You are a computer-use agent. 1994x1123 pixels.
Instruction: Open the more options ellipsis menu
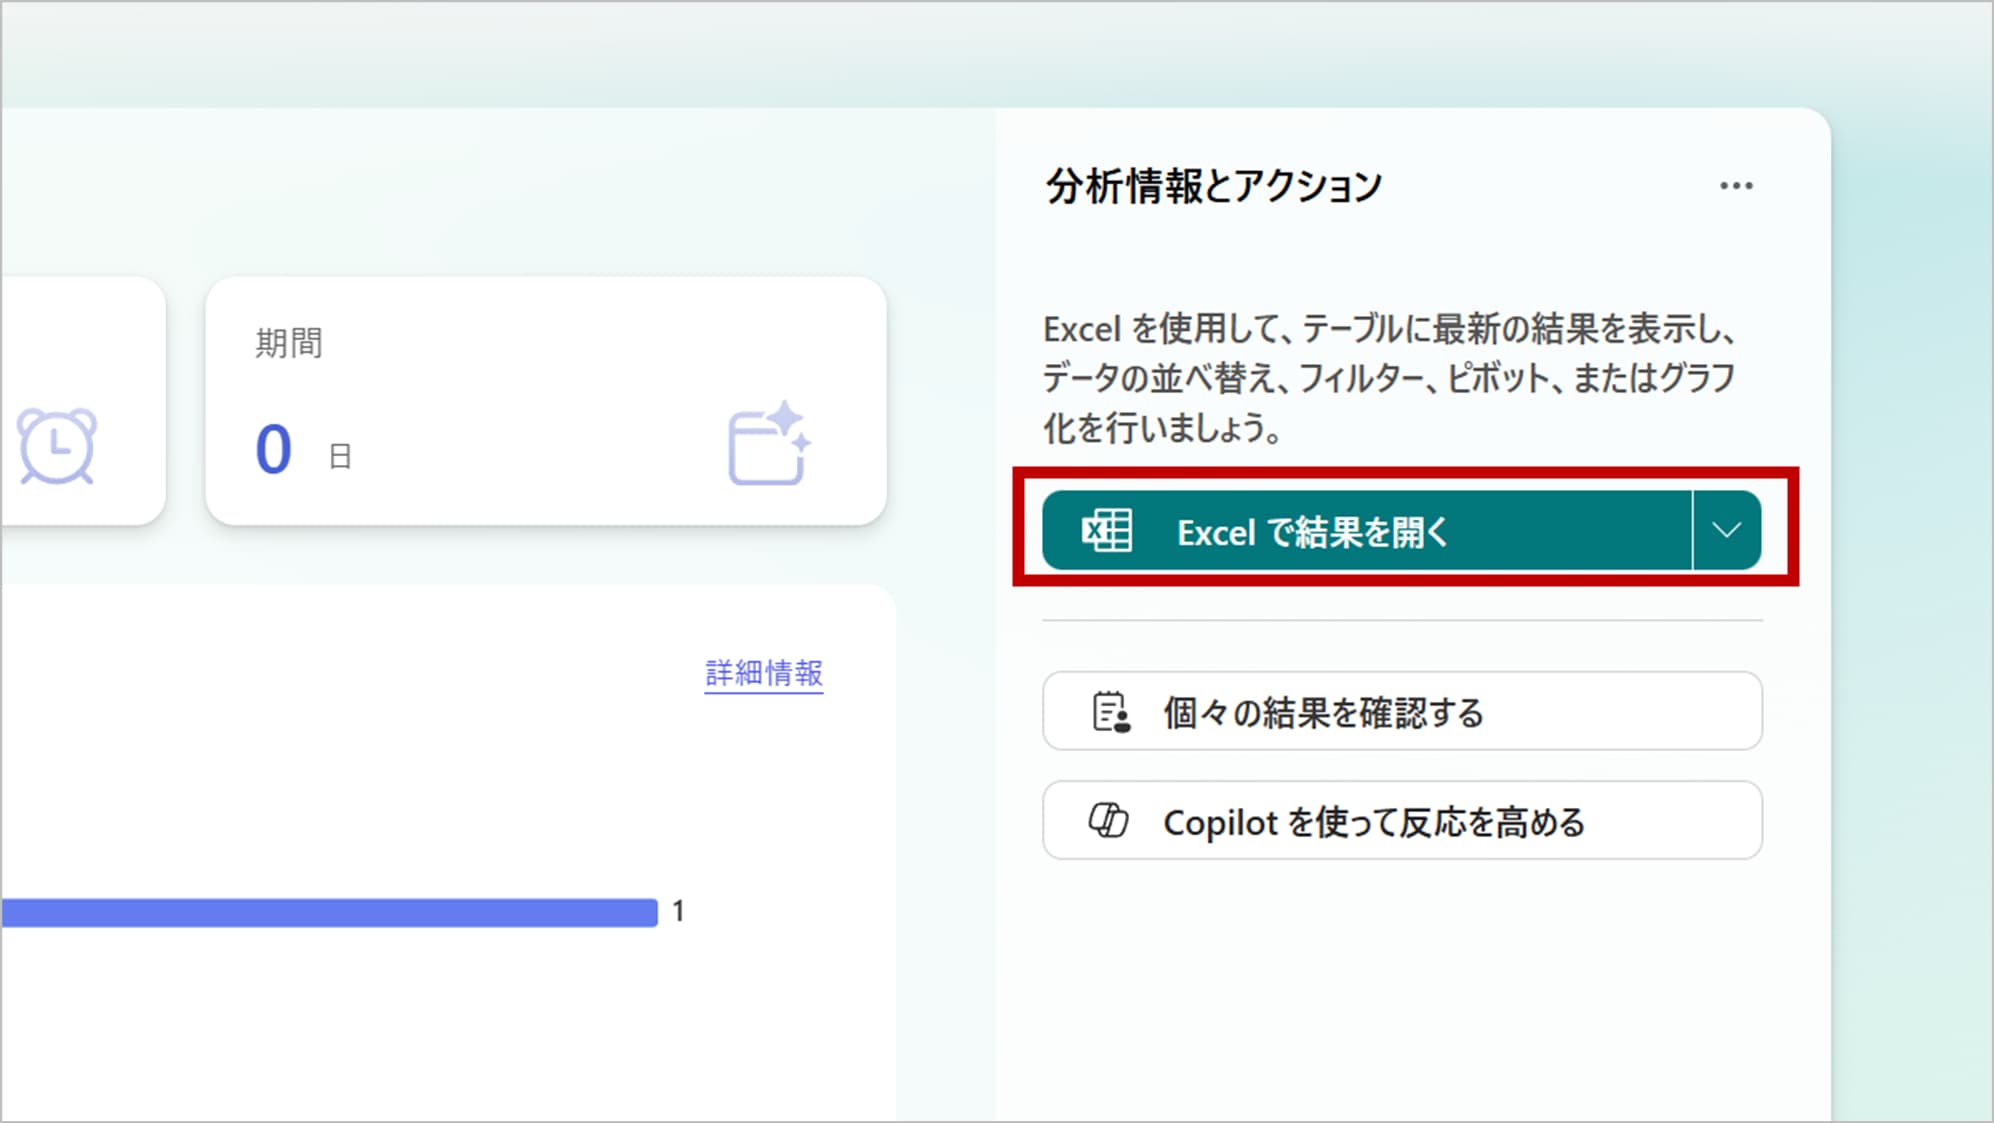pyautogui.click(x=1736, y=186)
